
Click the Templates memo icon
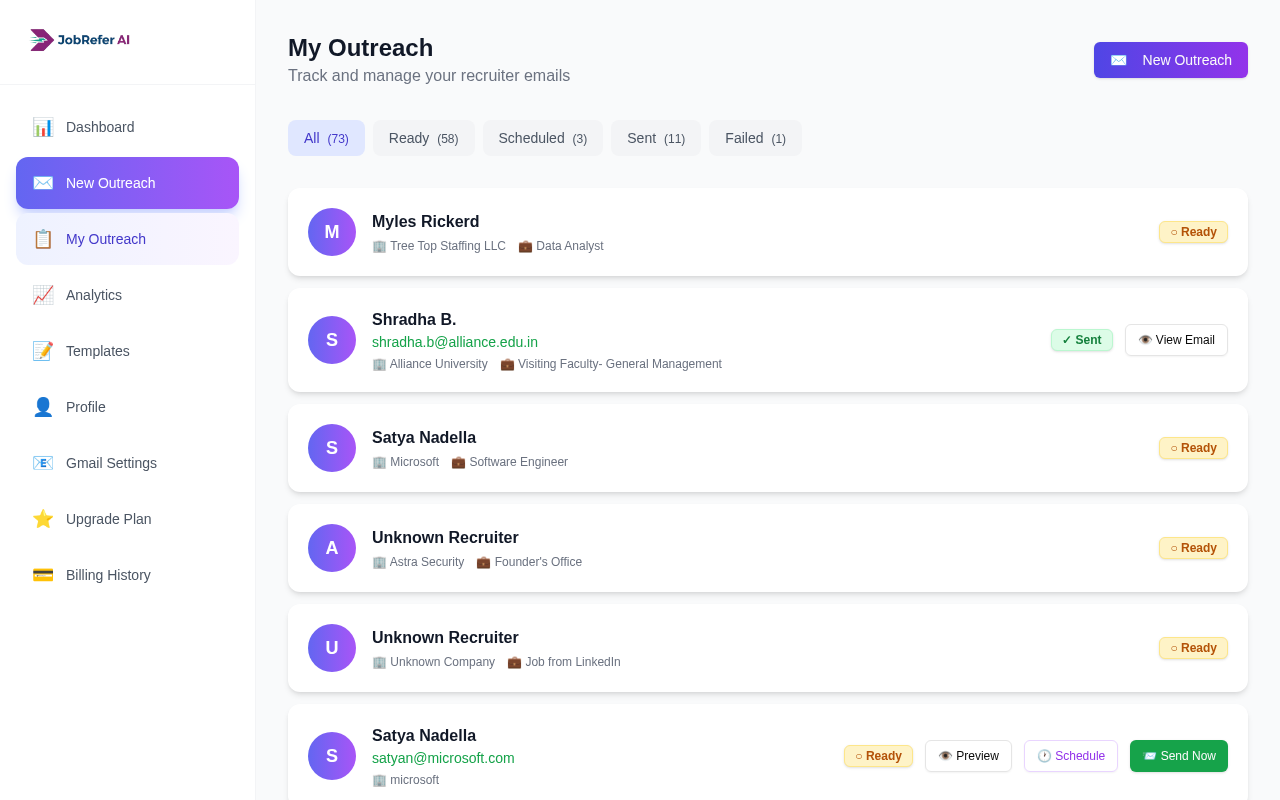[43, 351]
